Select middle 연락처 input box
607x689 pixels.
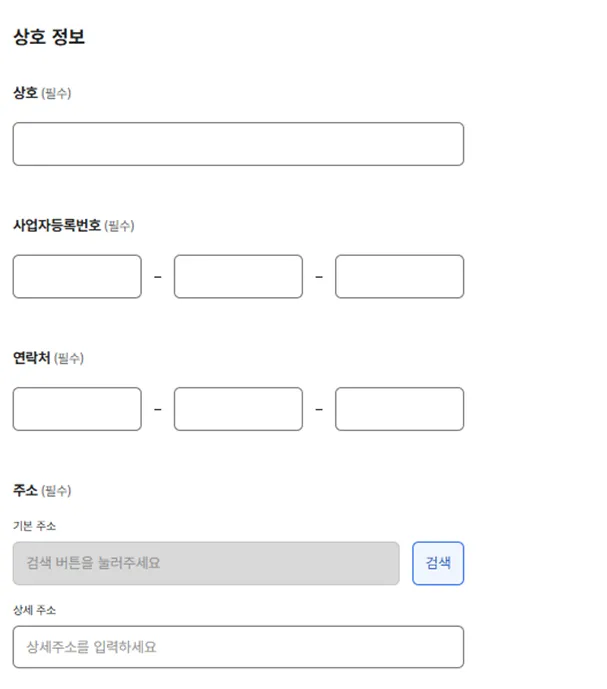tap(238, 409)
